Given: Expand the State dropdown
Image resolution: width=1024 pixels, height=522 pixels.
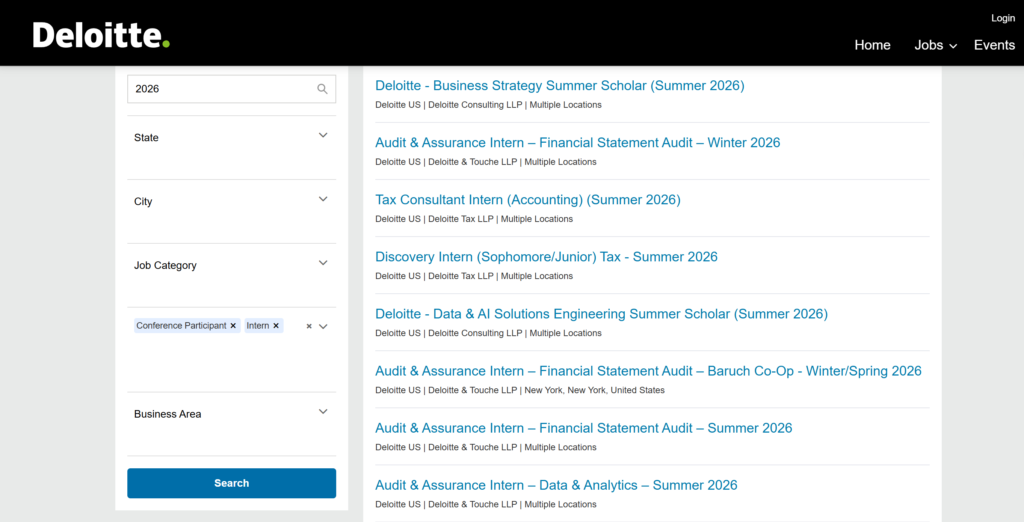Looking at the screenshot, I should click(x=323, y=135).
